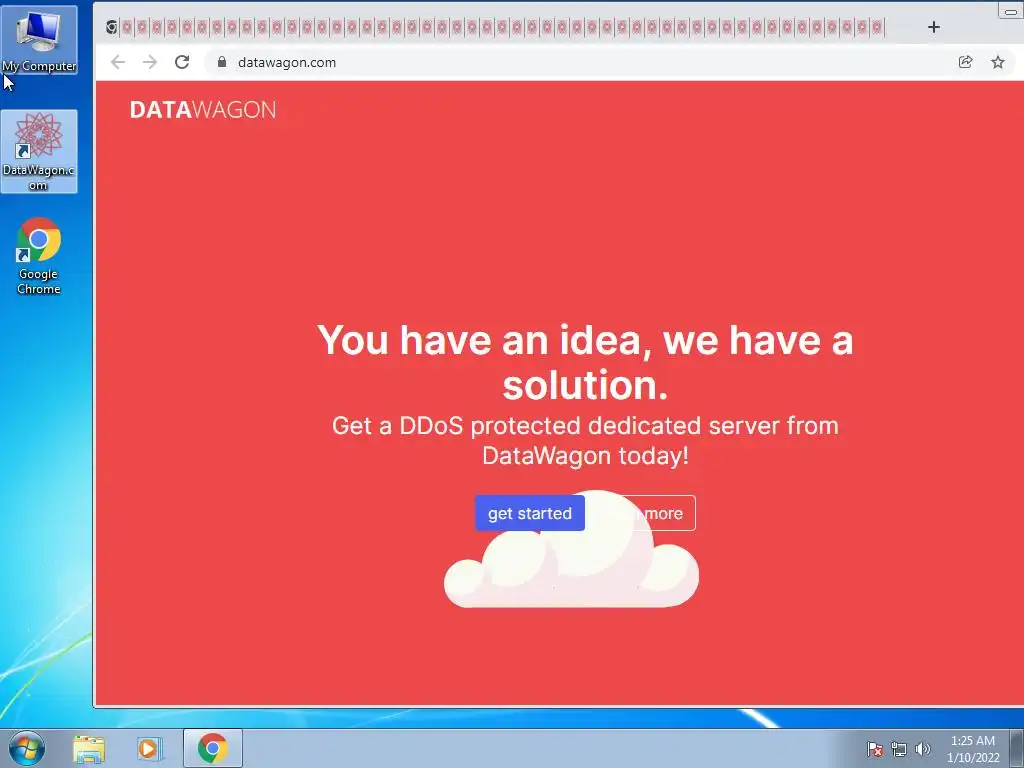Click the DATAWAGON logo
This screenshot has height=768, width=1024.
pos(202,110)
